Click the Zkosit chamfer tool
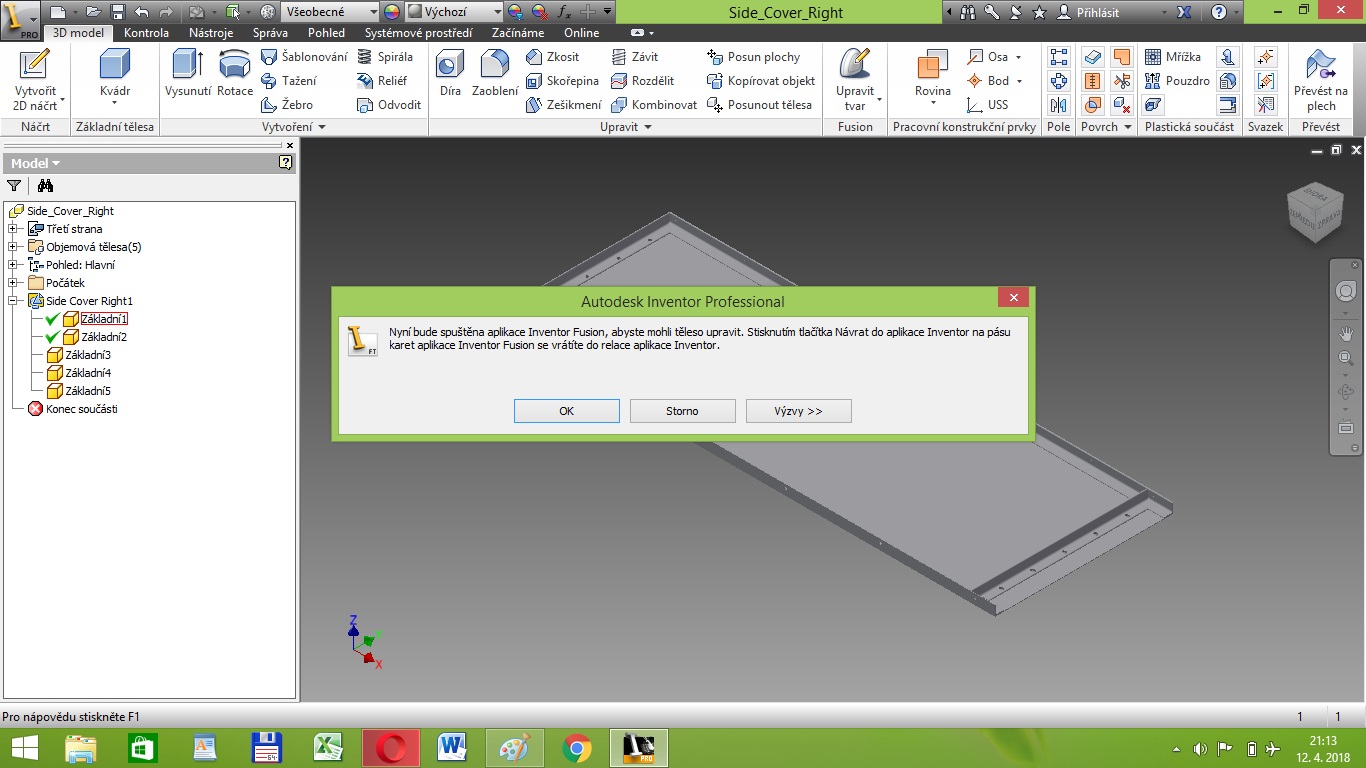1366x768 pixels. click(553, 57)
